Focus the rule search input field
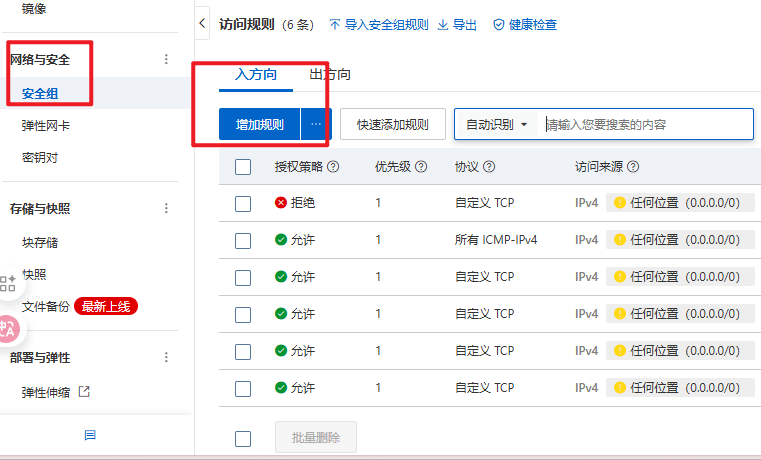 pyautogui.click(x=647, y=125)
